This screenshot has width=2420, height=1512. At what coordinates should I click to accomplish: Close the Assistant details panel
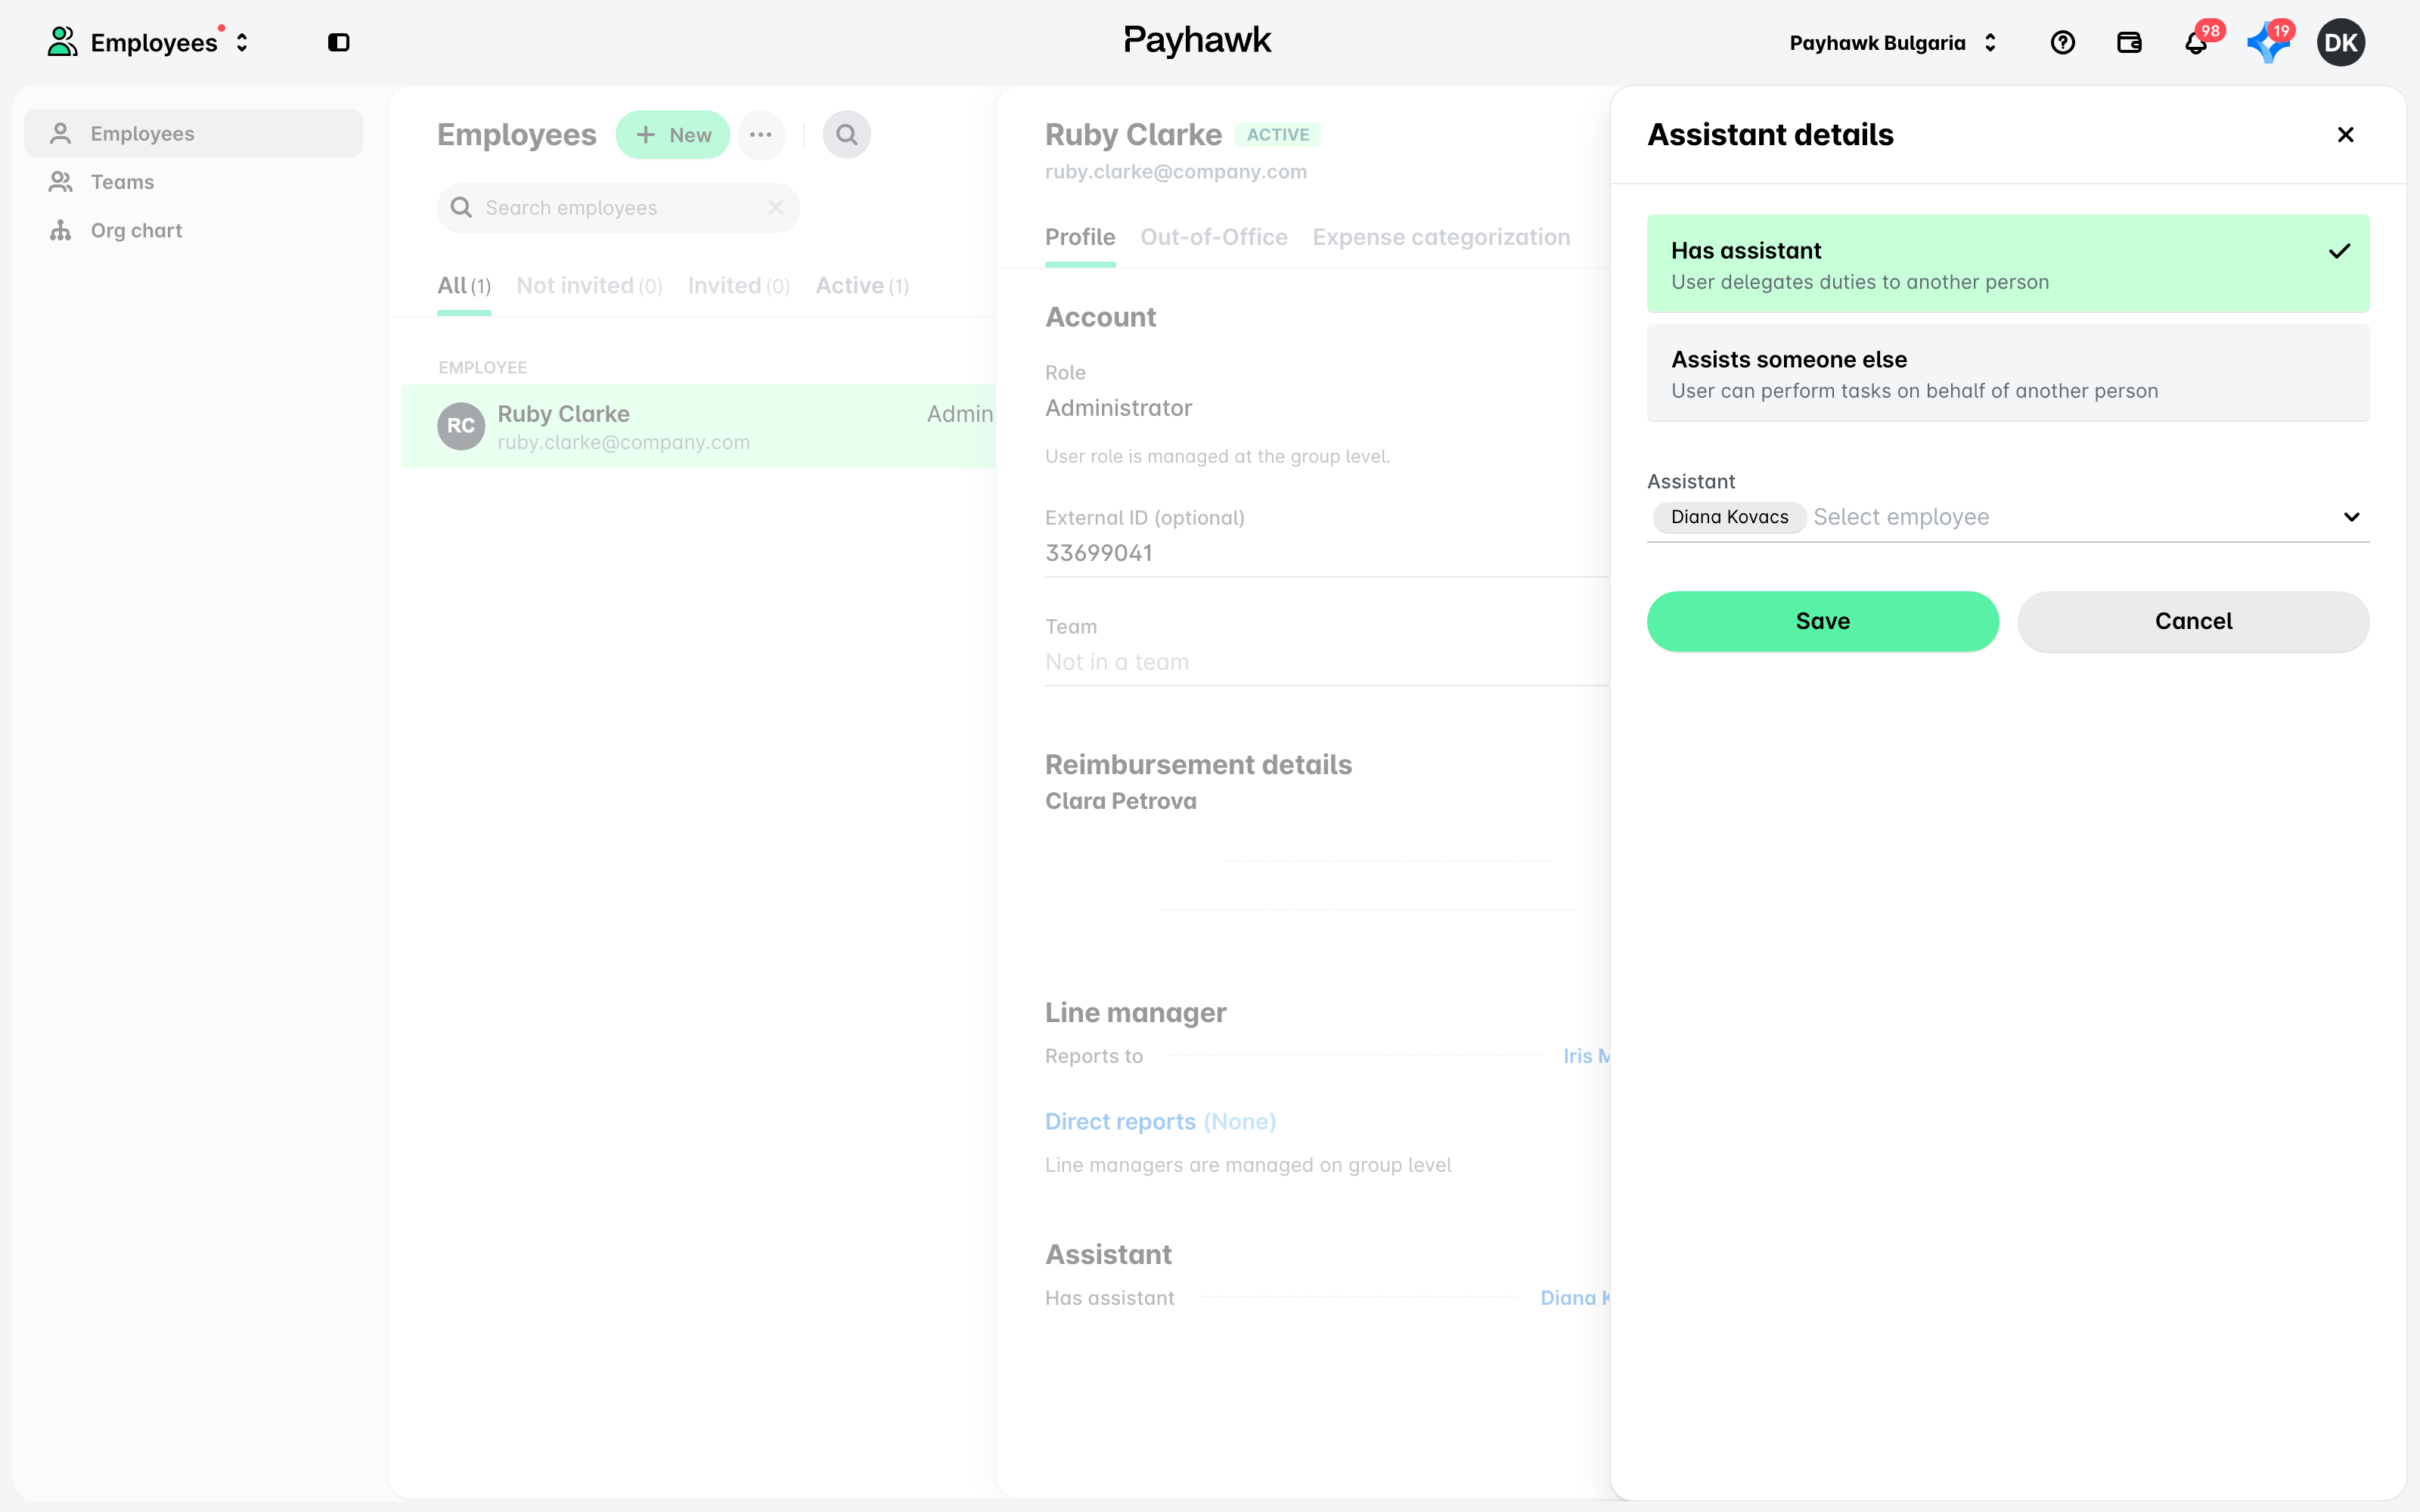point(2345,134)
